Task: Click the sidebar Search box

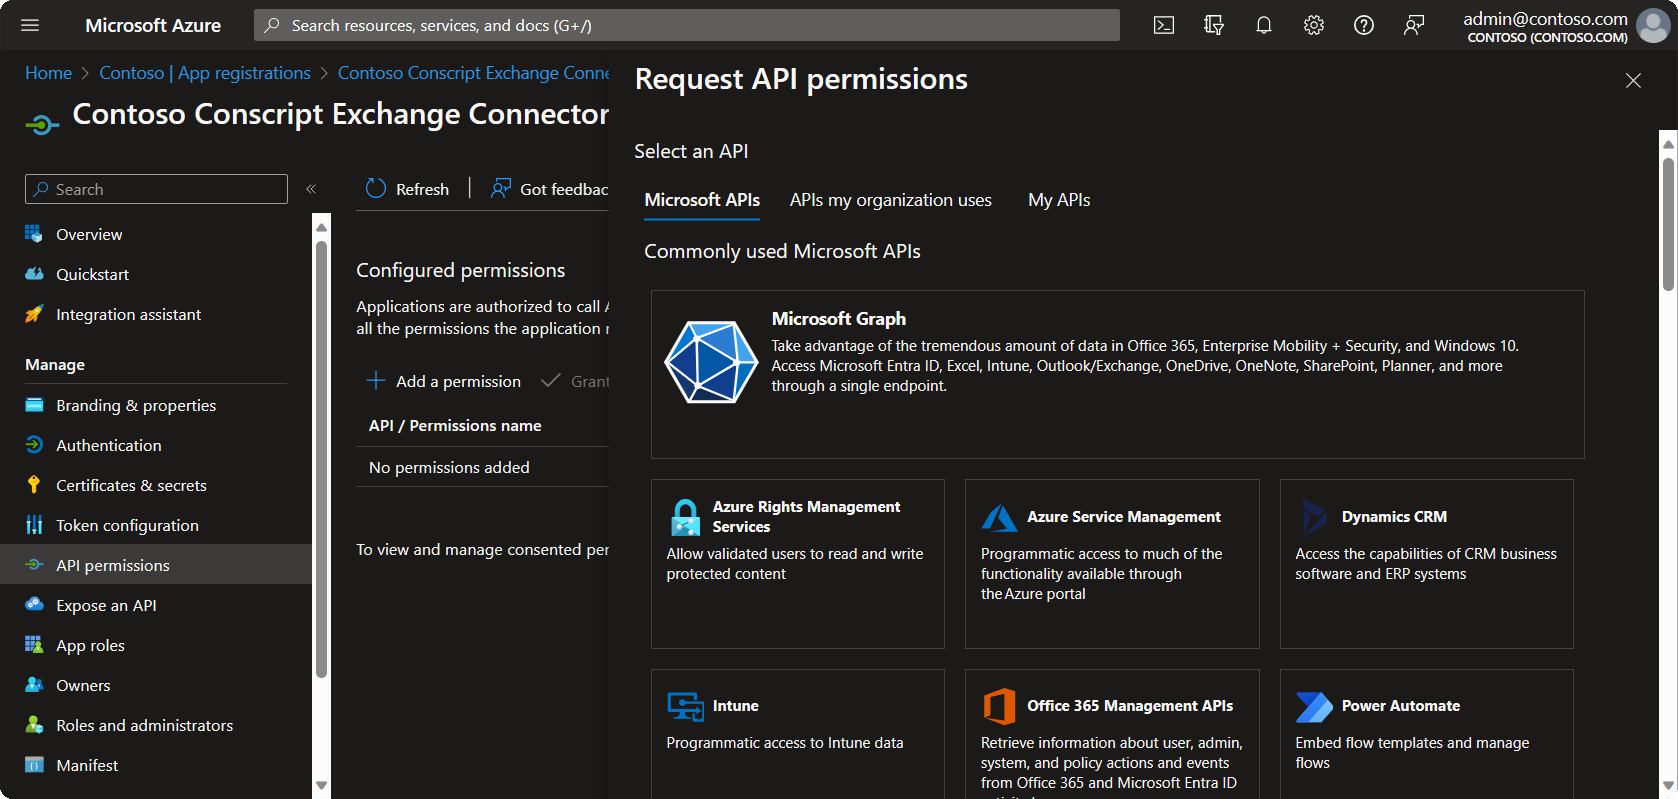Action: [x=156, y=189]
